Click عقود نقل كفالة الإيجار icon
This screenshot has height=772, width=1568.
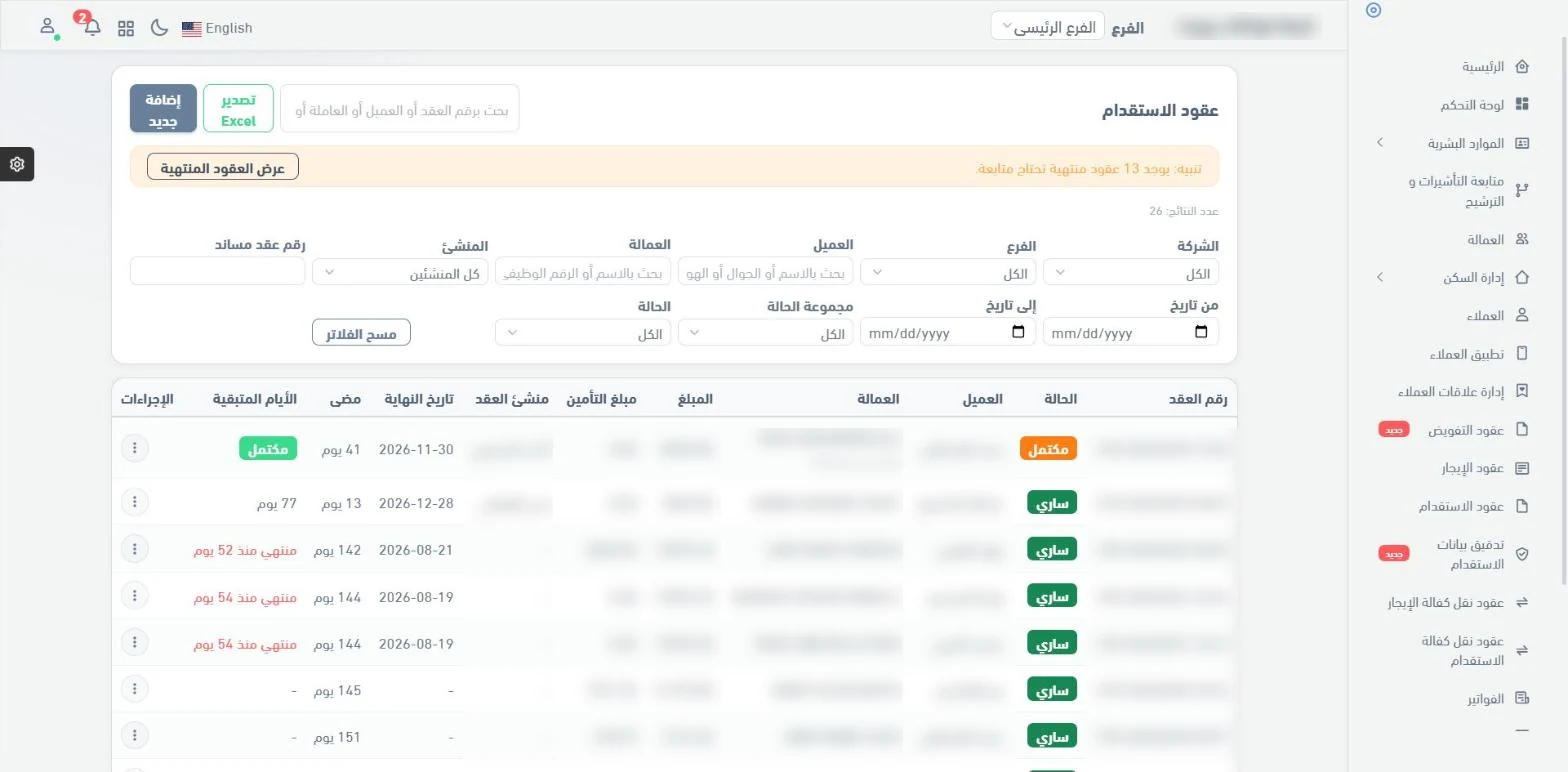coord(1522,602)
